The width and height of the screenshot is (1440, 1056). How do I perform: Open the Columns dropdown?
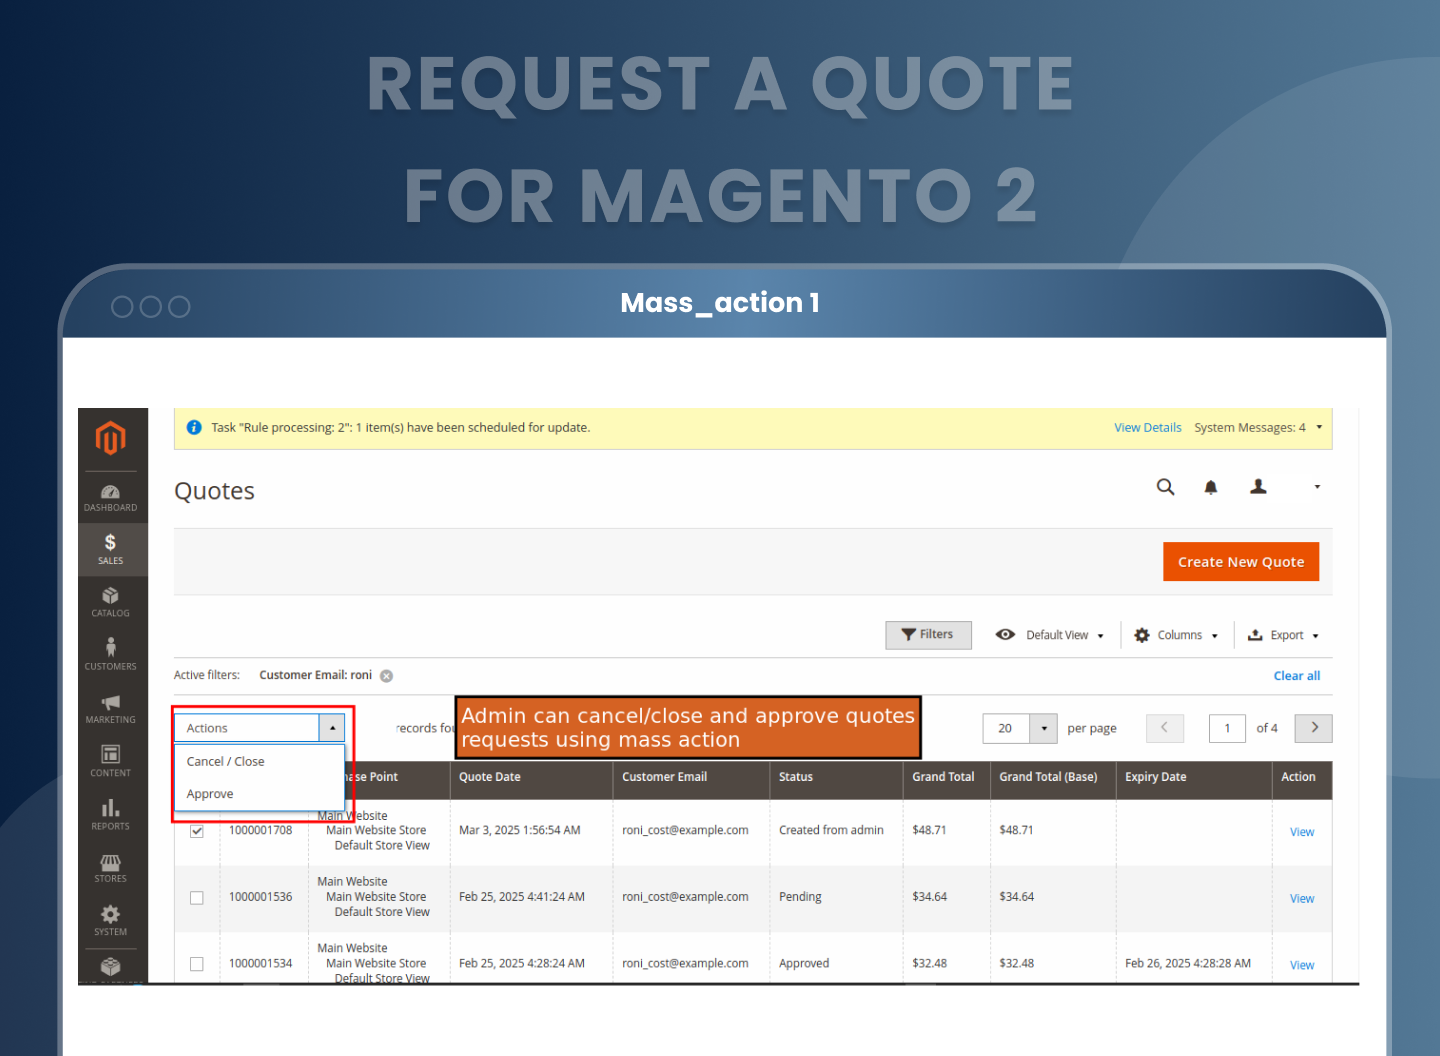pos(1176,635)
